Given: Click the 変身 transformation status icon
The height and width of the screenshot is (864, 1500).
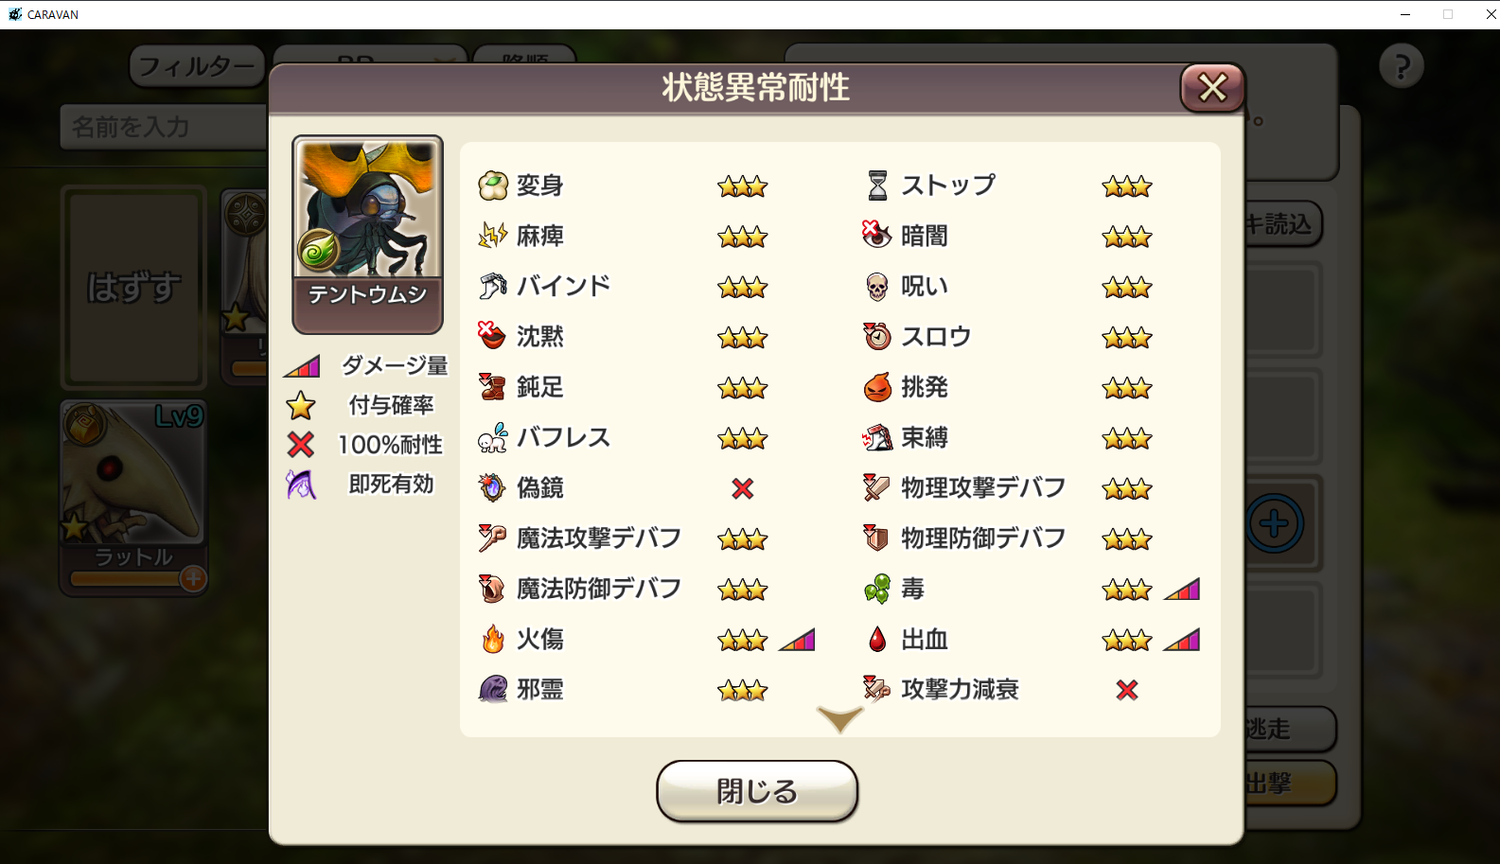Looking at the screenshot, I should click(493, 185).
